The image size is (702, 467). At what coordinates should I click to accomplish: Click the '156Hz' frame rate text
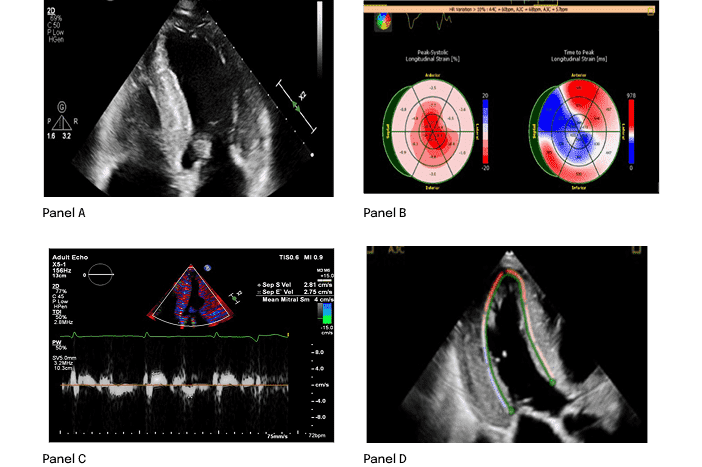point(61,270)
